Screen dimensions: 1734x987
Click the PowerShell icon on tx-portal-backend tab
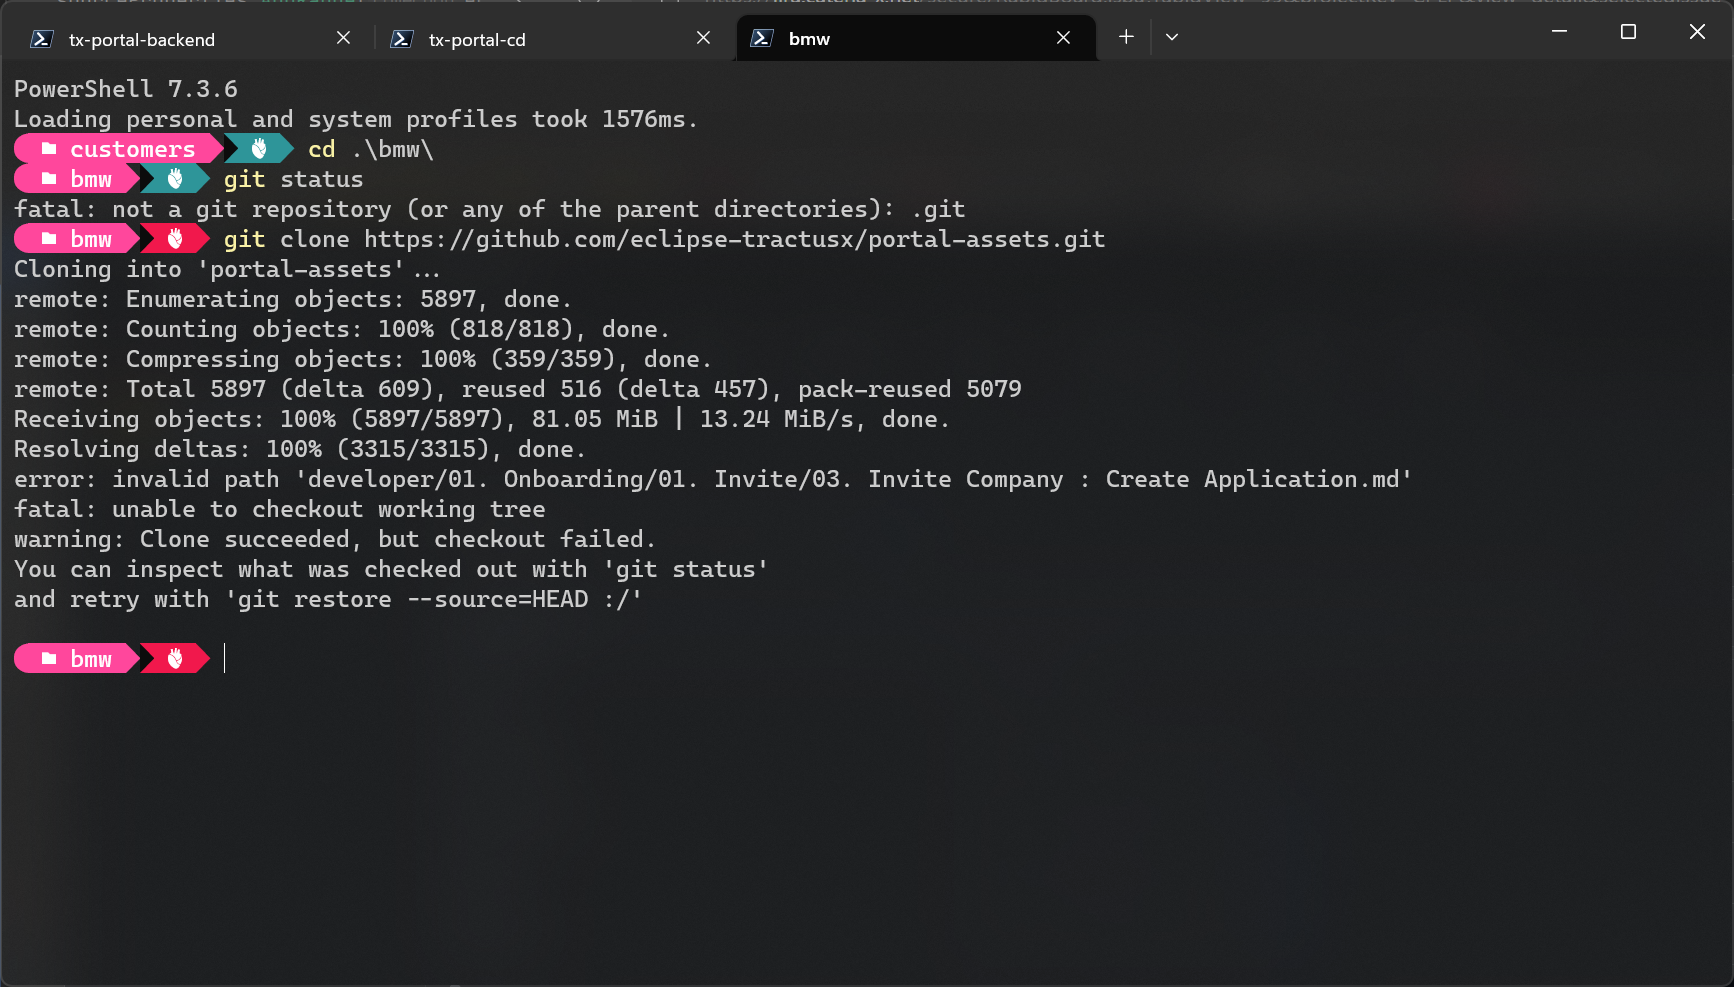click(41, 39)
